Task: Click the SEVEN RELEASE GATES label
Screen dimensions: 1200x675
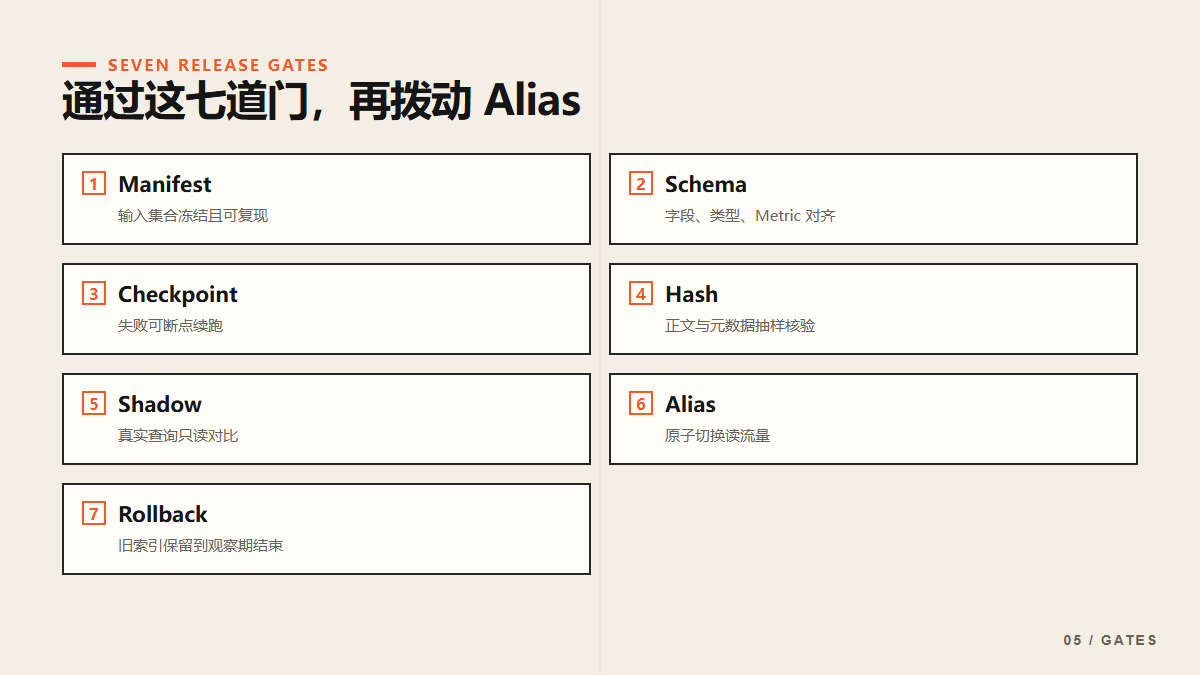Action: 218,65
